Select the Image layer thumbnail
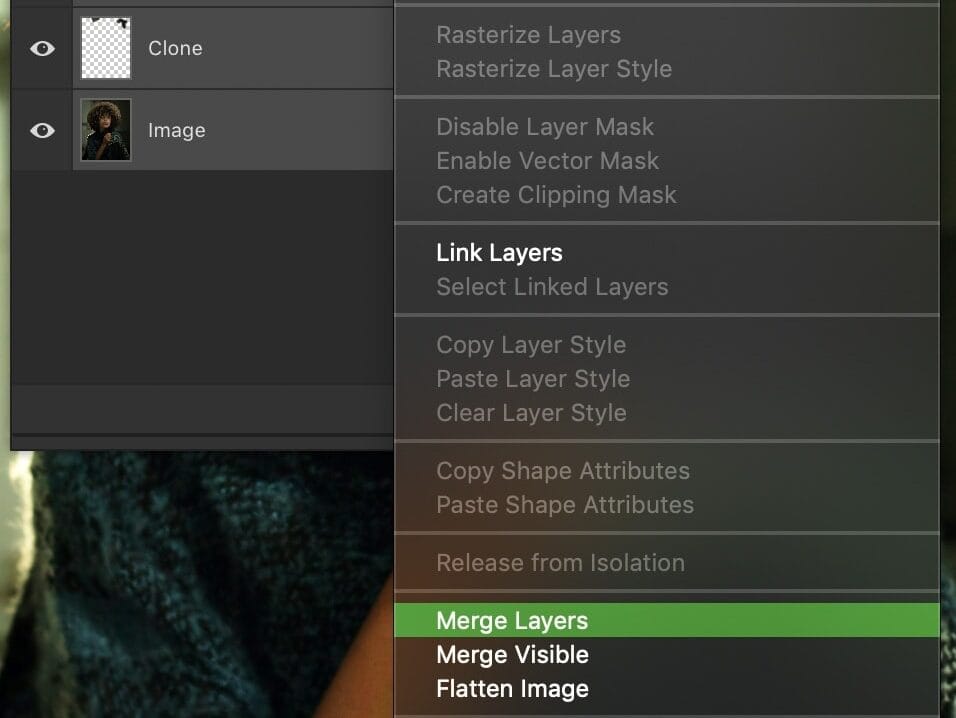 pyautogui.click(x=106, y=130)
